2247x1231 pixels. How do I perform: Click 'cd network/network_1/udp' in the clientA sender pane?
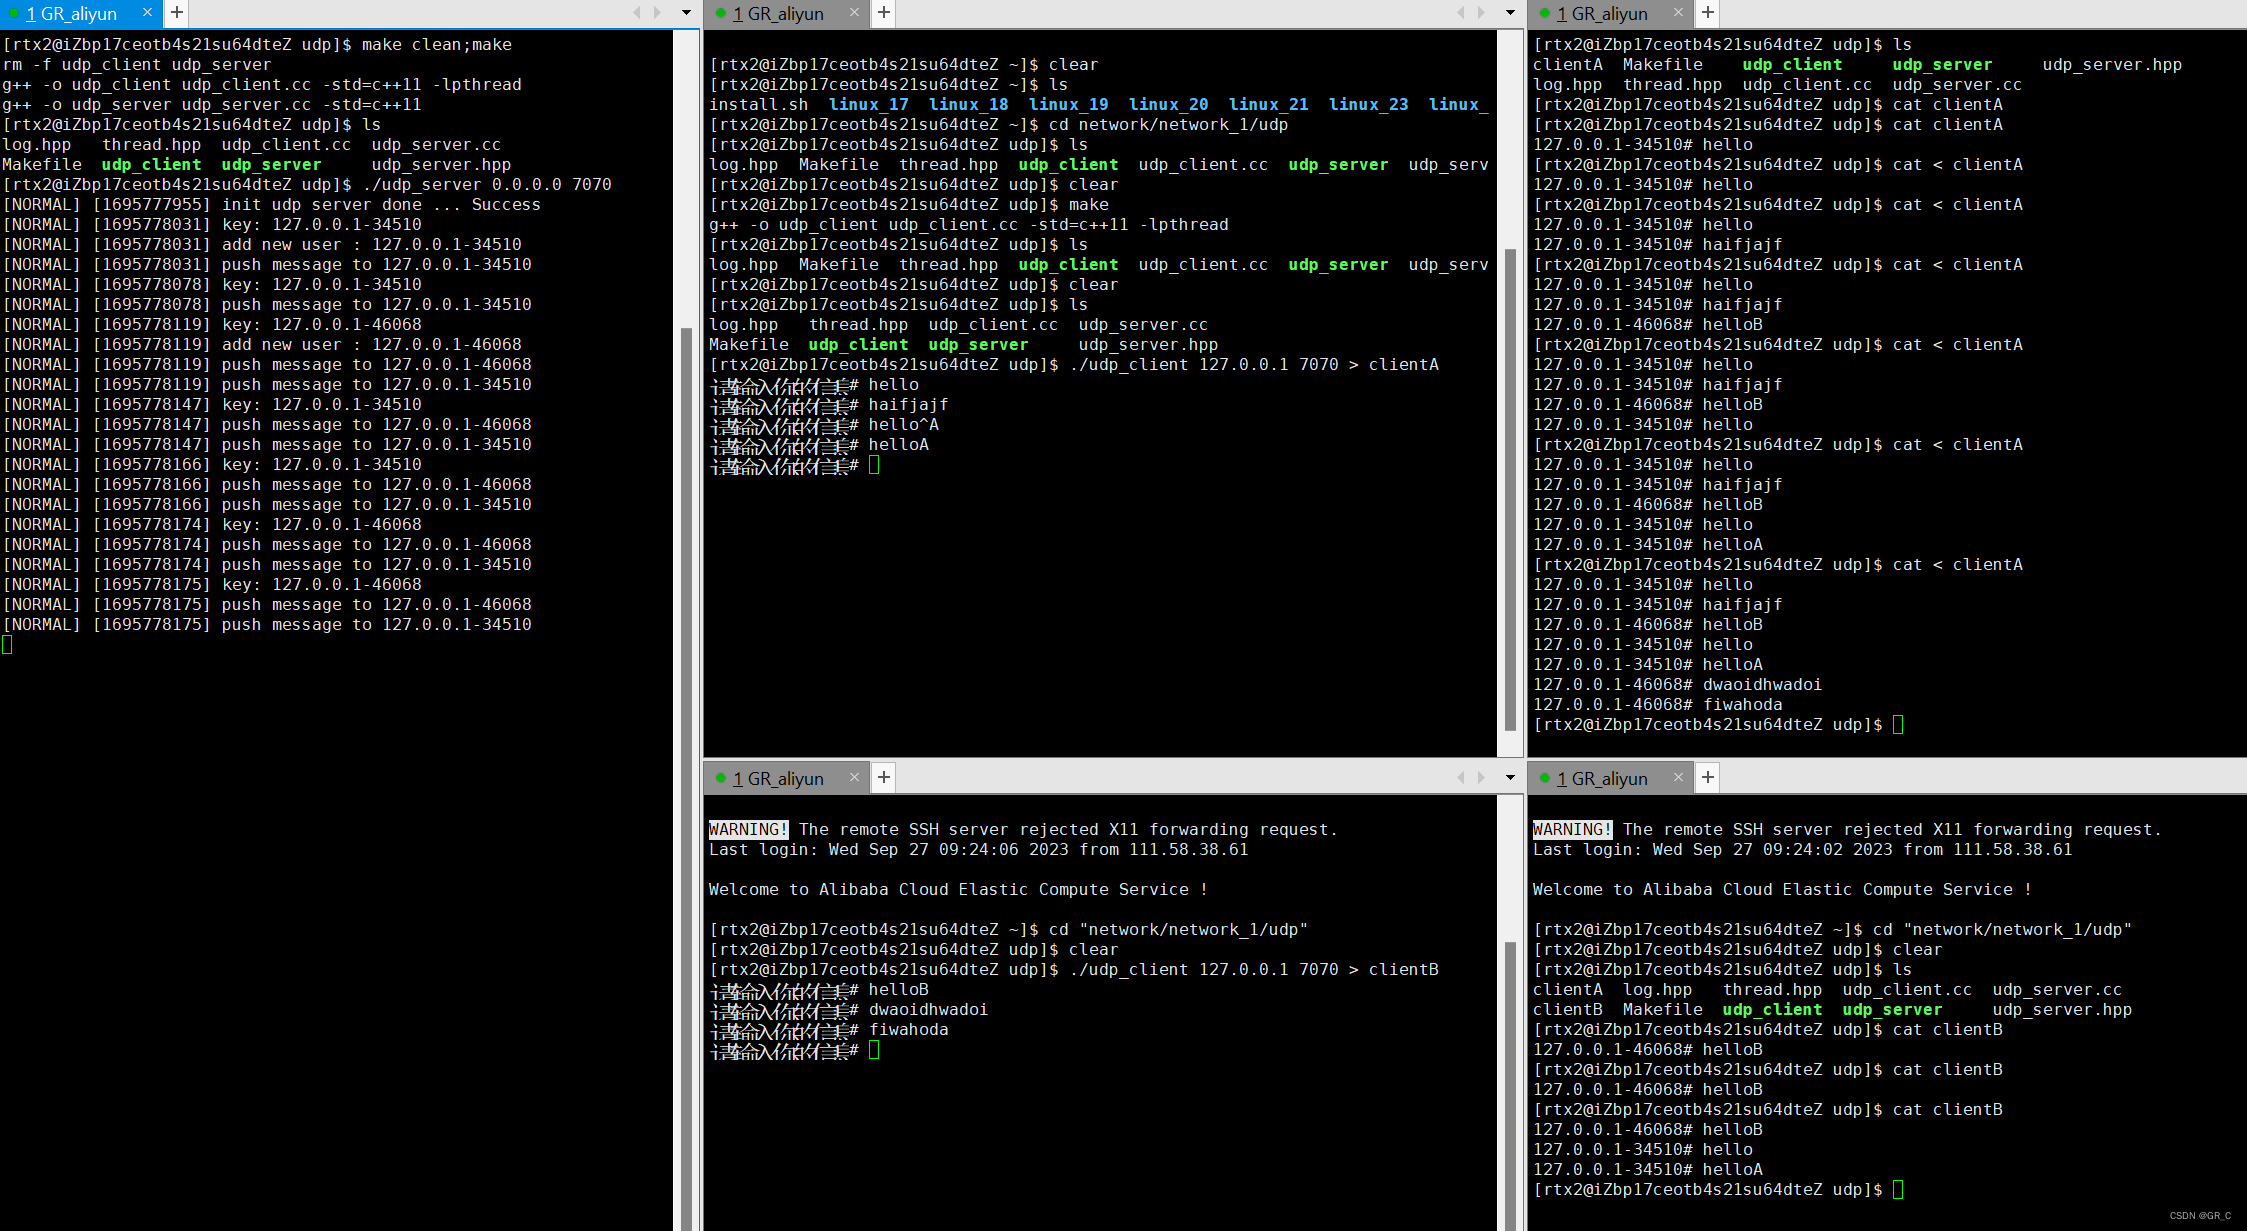(1168, 124)
